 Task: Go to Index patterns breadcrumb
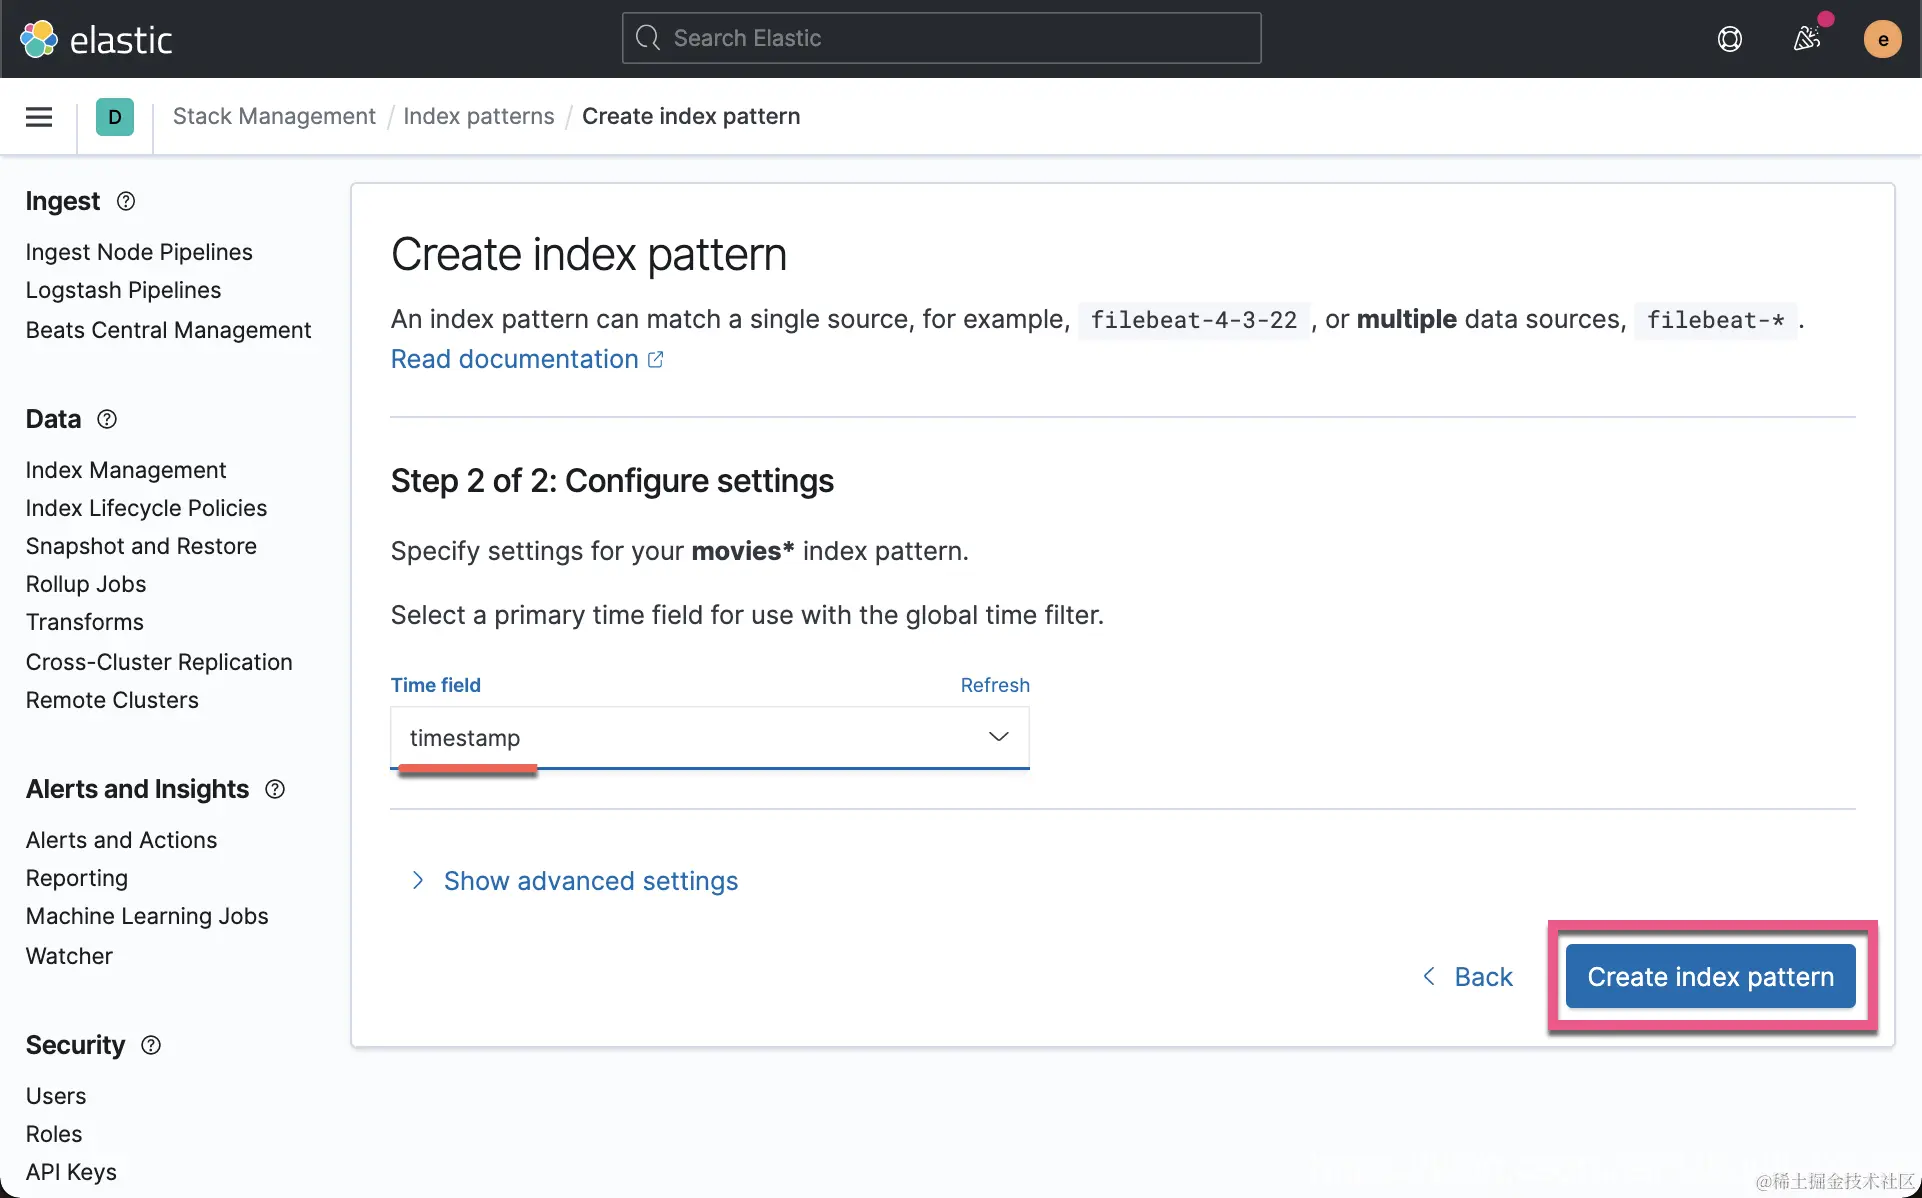pos(478,117)
